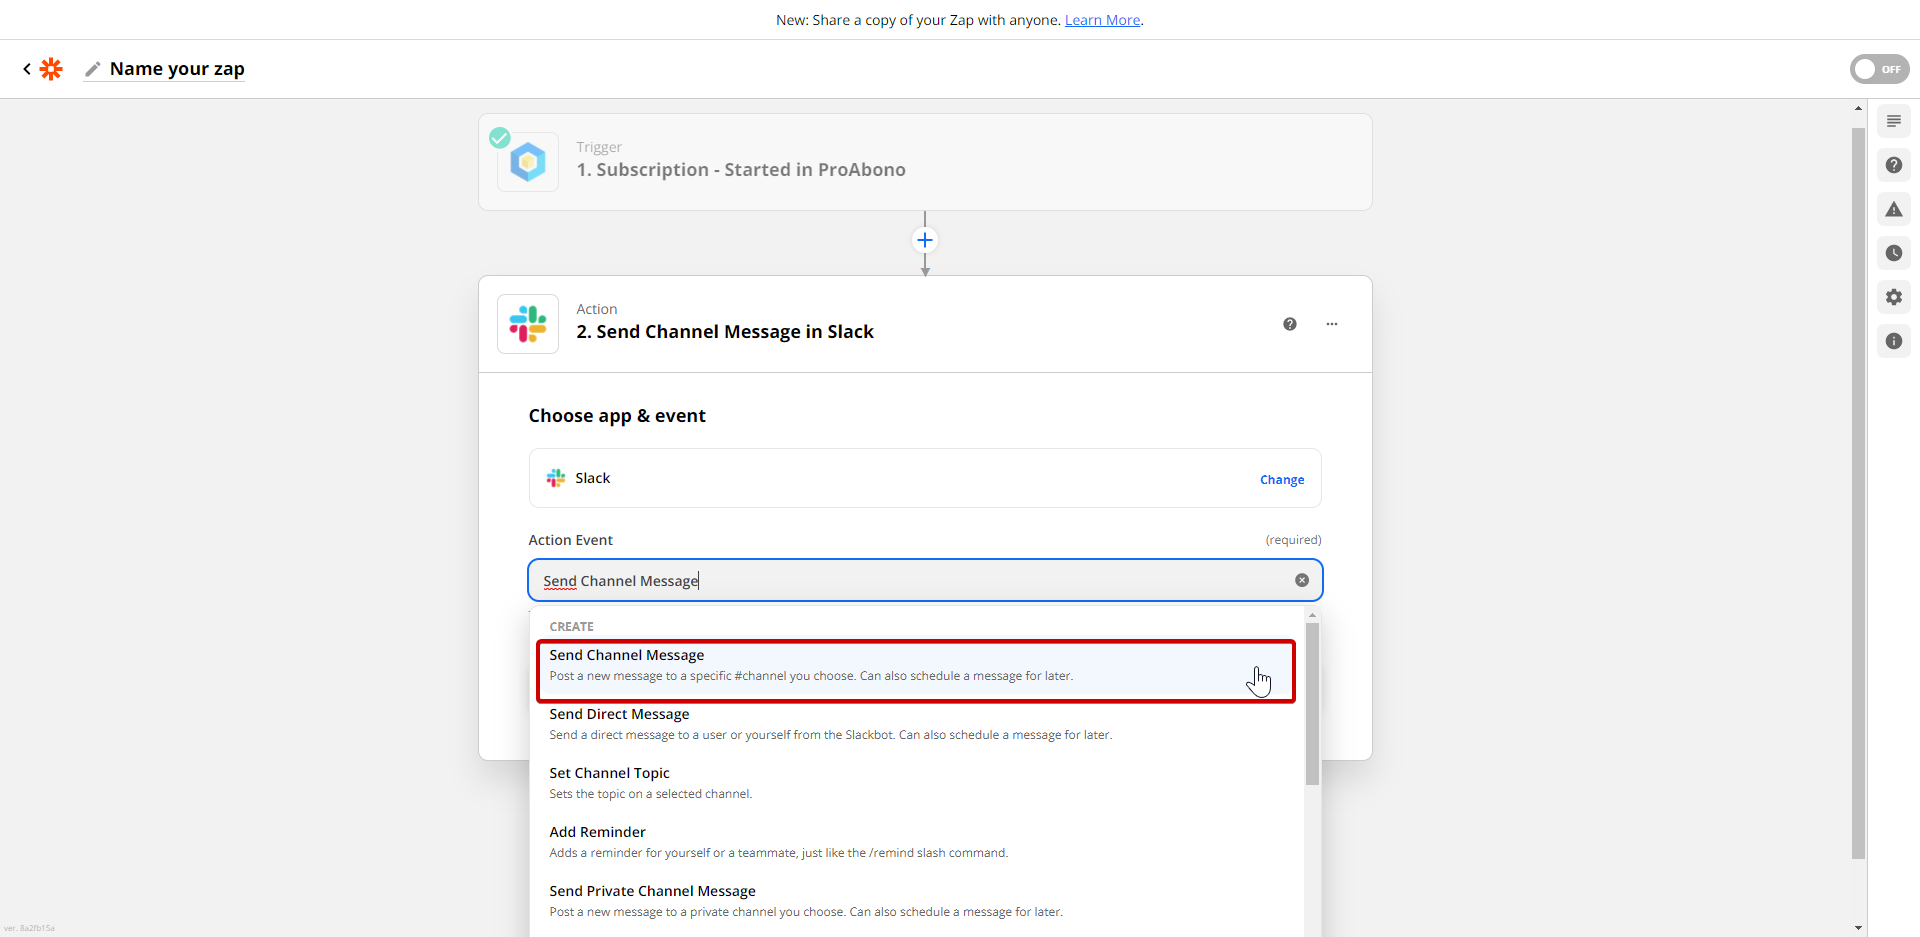Image resolution: width=1920 pixels, height=937 pixels.
Task: Click the CREATE section label
Action: click(x=571, y=627)
